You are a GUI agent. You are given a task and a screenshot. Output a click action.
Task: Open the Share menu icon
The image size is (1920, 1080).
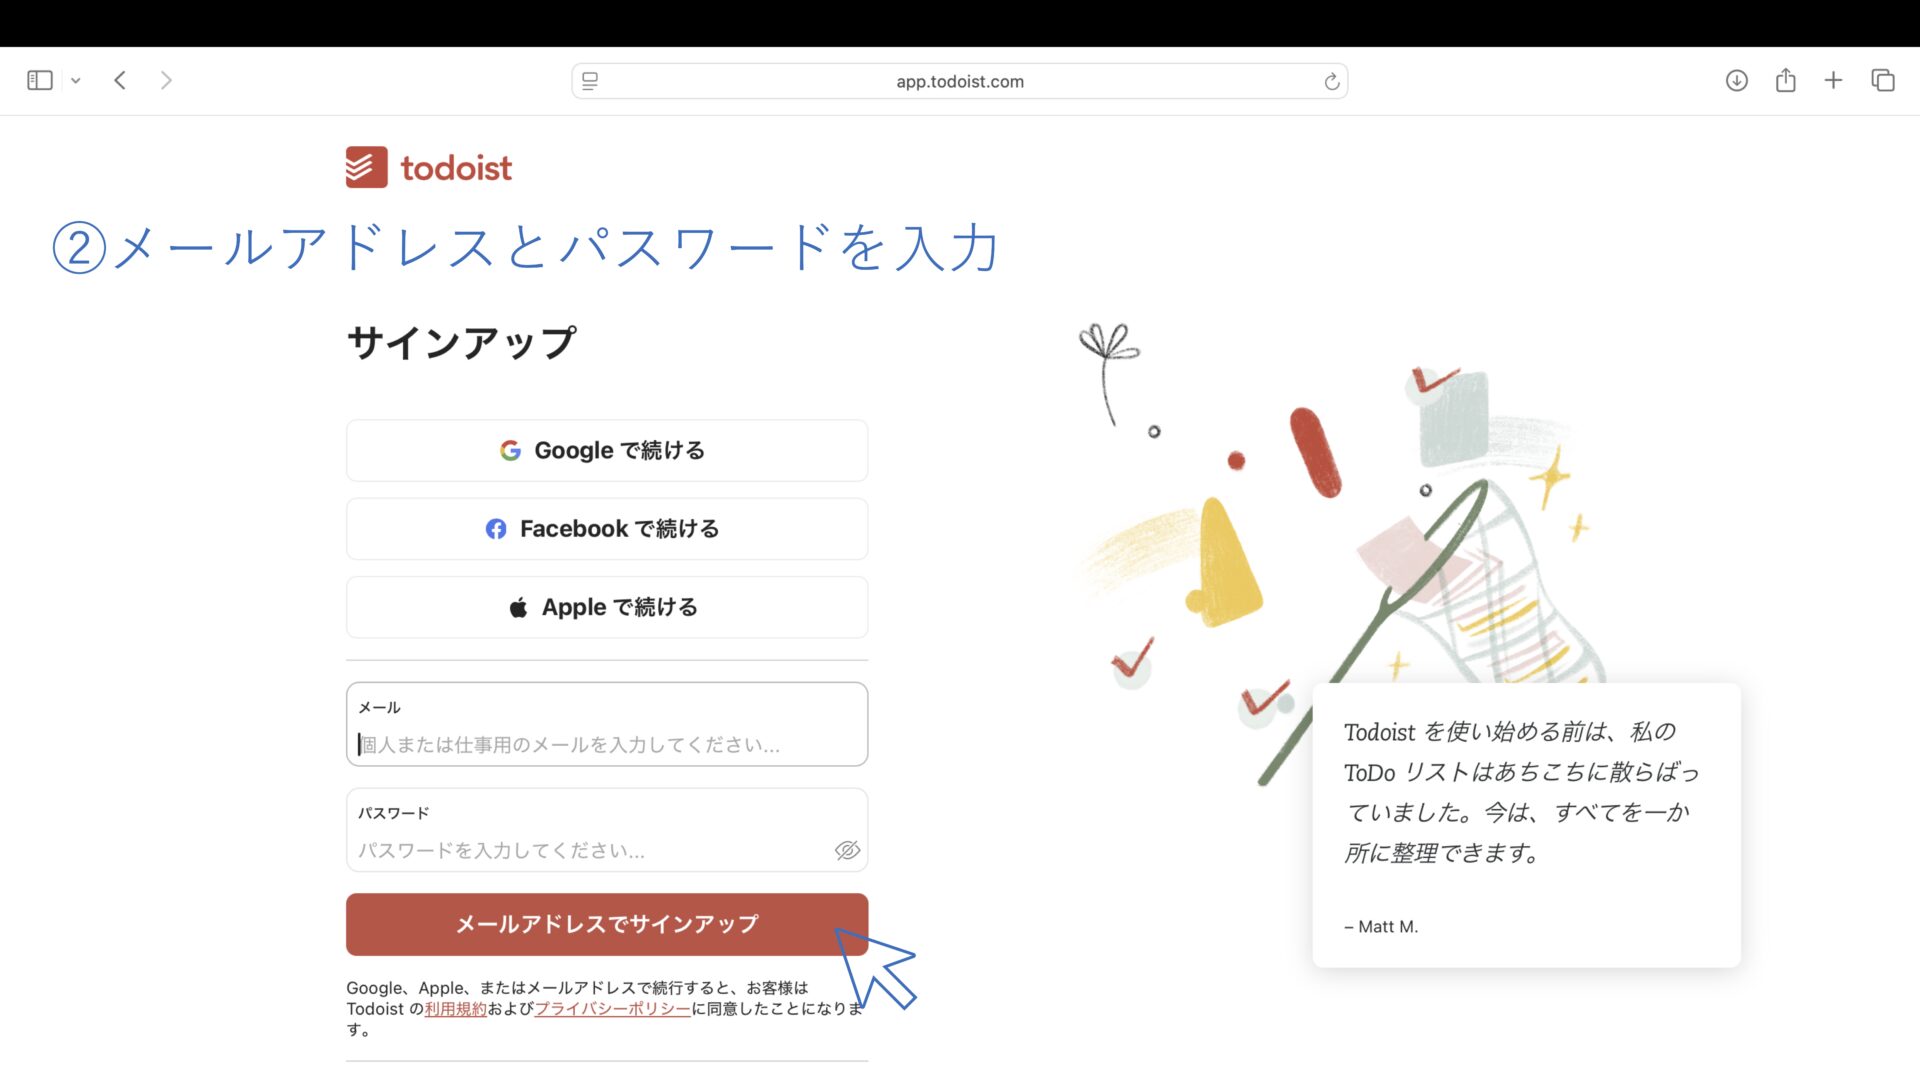click(x=1786, y=80)
